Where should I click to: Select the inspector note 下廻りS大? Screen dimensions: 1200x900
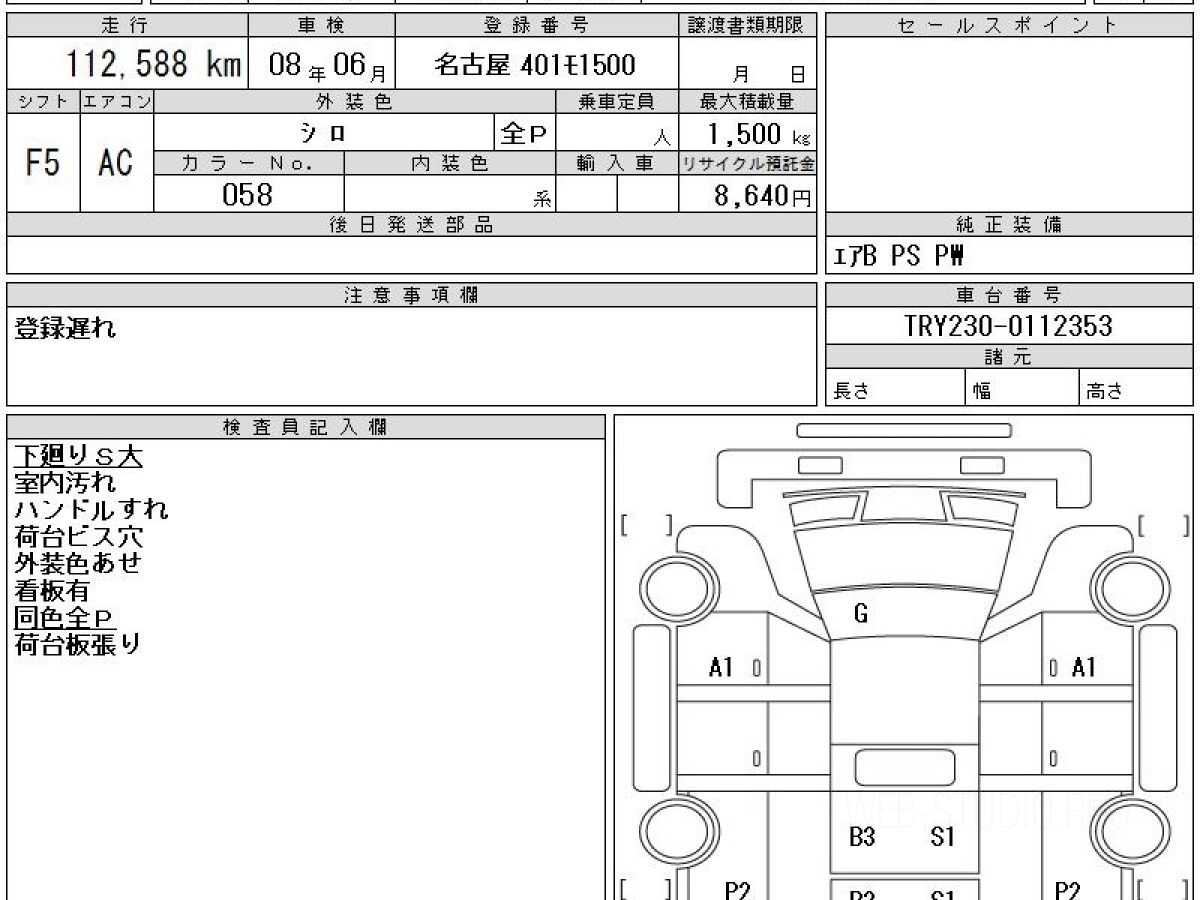(x=78, y=457)
